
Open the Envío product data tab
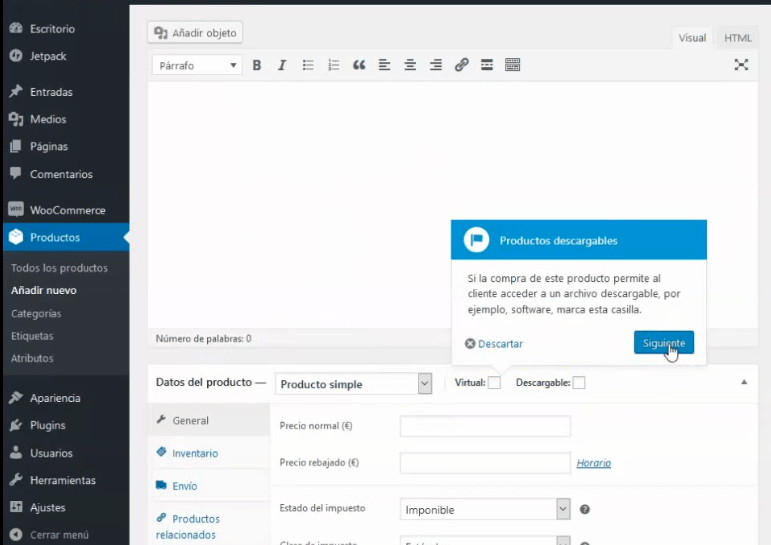click(209, 485)
